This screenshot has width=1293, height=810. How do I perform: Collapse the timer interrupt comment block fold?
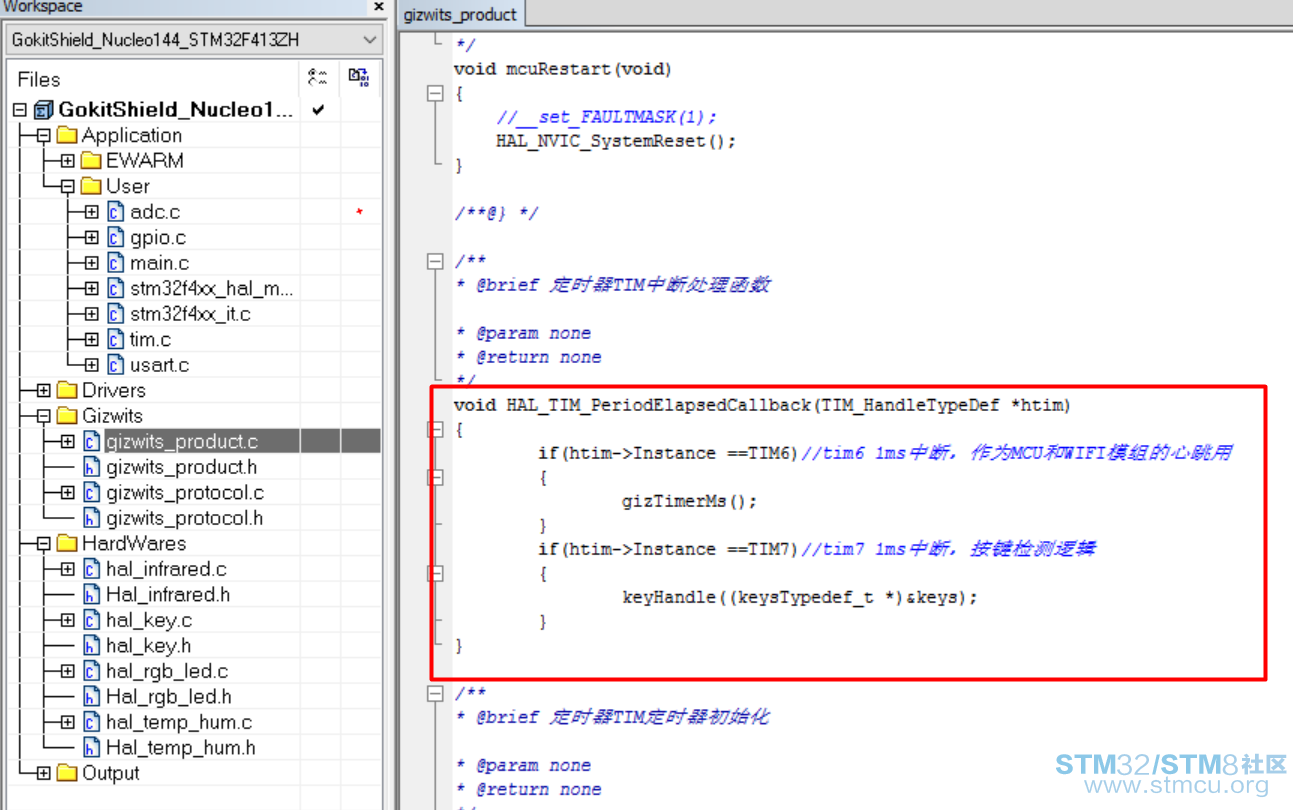tap(434, 261)
